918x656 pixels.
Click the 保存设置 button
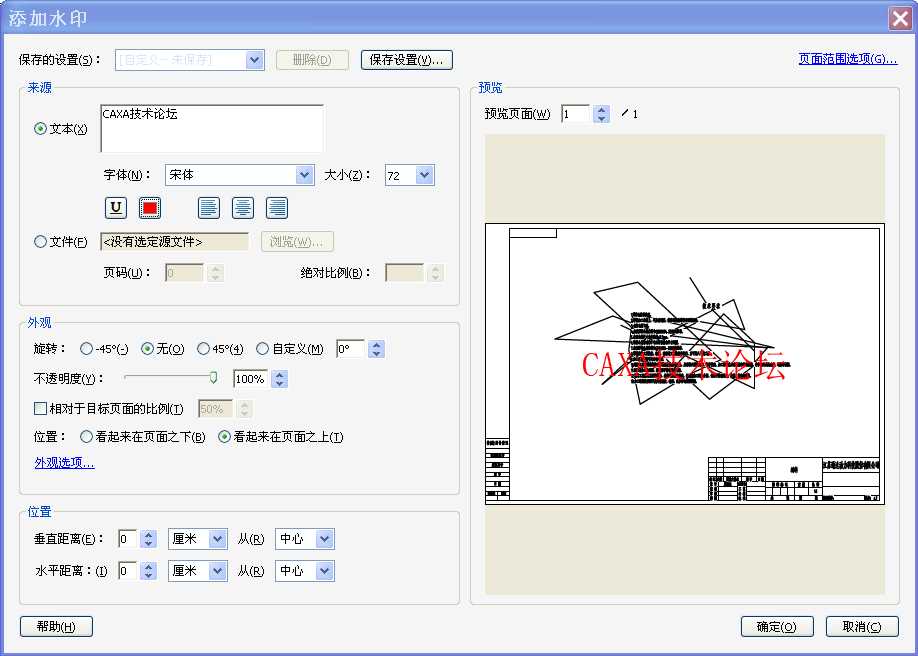tap(407, 60)
